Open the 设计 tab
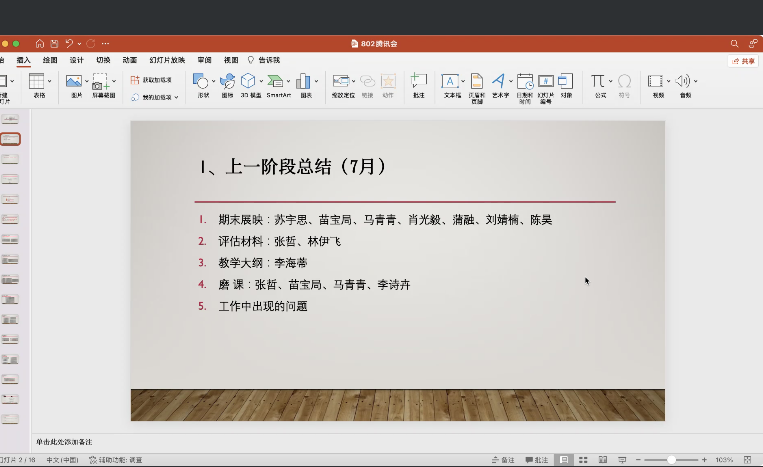Image resolution: width=763 pixels, height=467 pixels. click(76, 60)
